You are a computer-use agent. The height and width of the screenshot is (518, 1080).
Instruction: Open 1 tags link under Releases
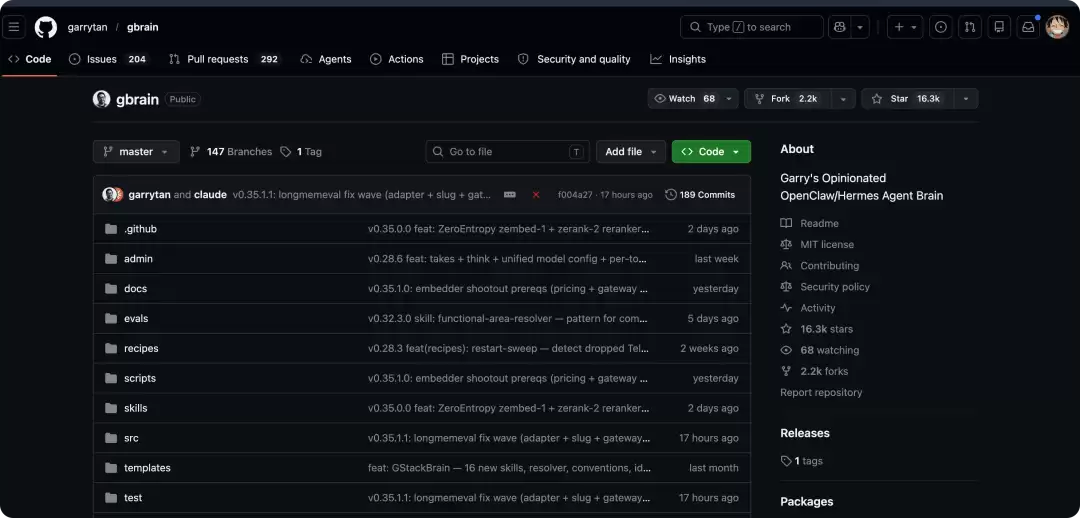pyautogui.click(x=802, y=461)
